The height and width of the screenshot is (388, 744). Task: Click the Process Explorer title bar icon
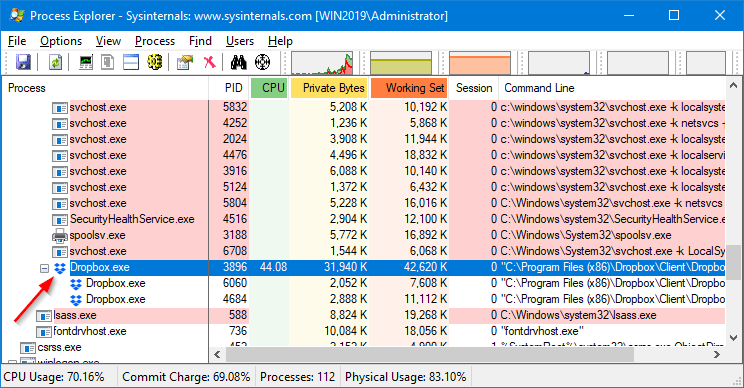(17, 15)
